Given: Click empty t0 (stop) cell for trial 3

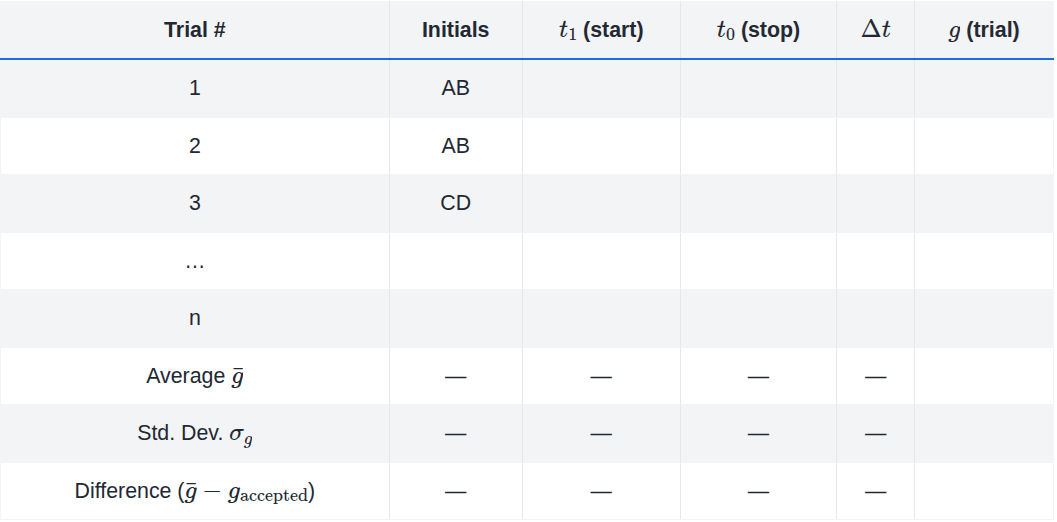Looking at the screenshot, I should (758, 203).
